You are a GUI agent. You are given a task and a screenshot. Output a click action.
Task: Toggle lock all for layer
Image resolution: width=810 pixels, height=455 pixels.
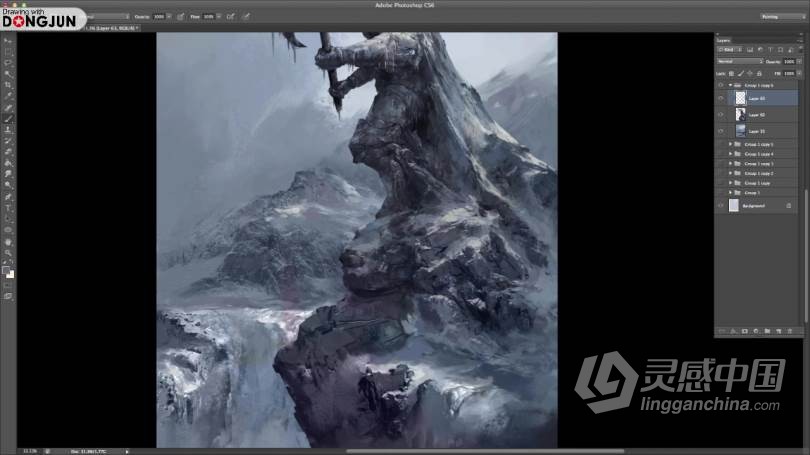759,74
